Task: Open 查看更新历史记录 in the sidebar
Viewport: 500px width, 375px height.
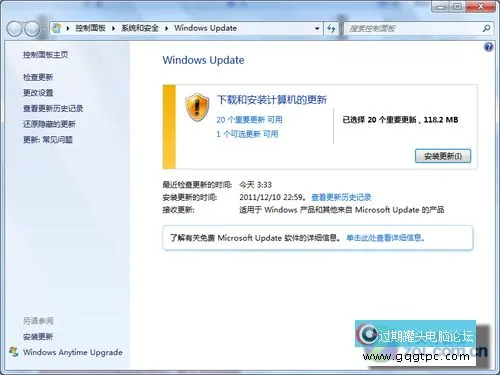Action: tap(53, 108)
